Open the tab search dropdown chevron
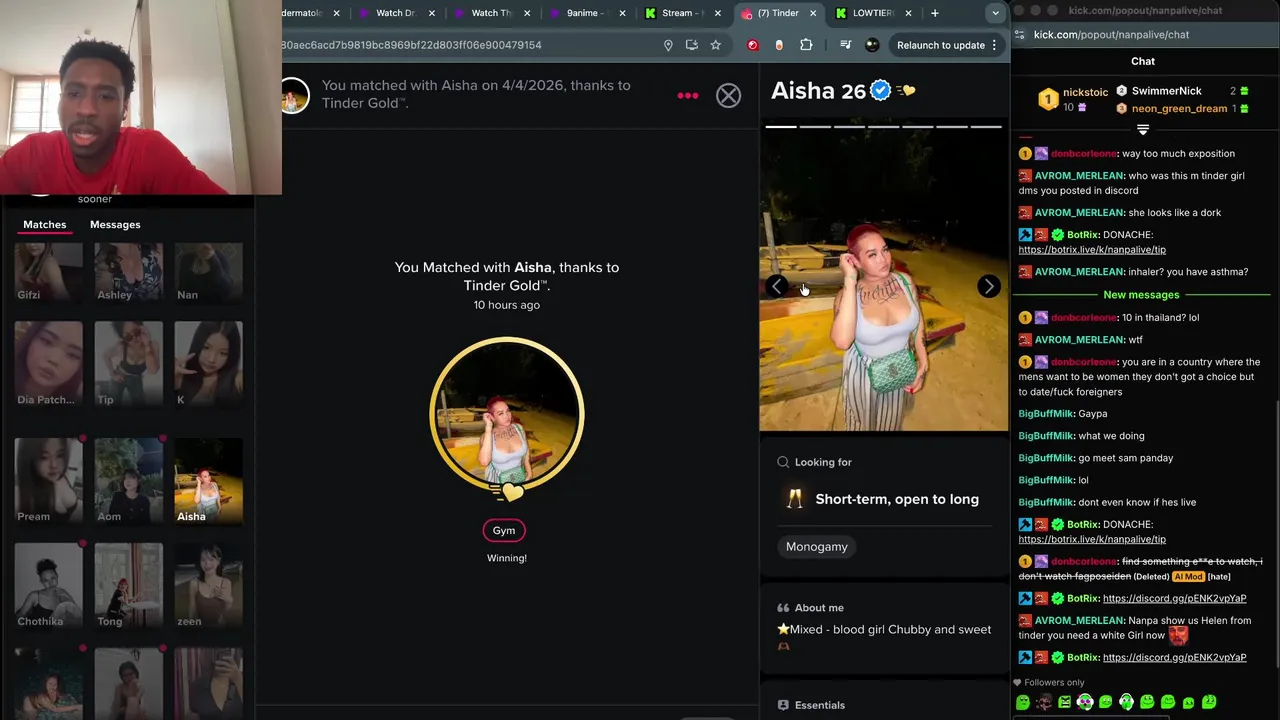The height and width of the screenshot is (720, 1280). pos(995,13)
